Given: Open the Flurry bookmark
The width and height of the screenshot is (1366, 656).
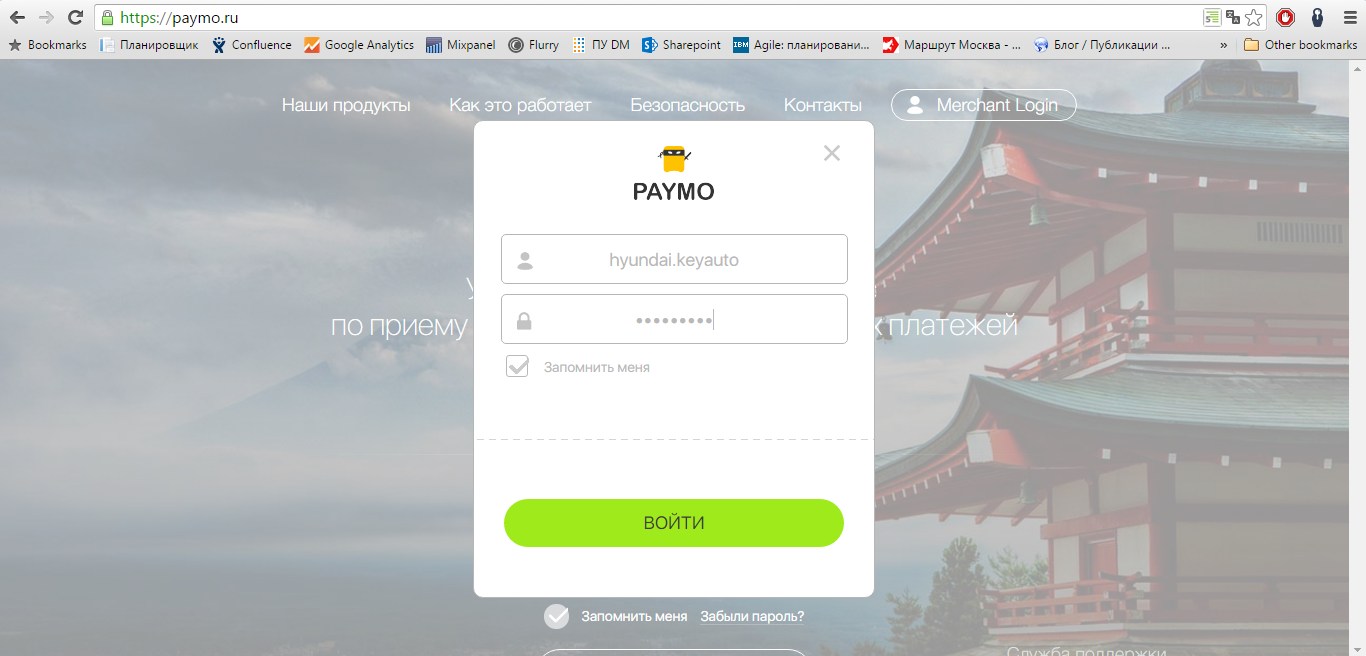Looking at the screenshot, I should click(534, 45).
